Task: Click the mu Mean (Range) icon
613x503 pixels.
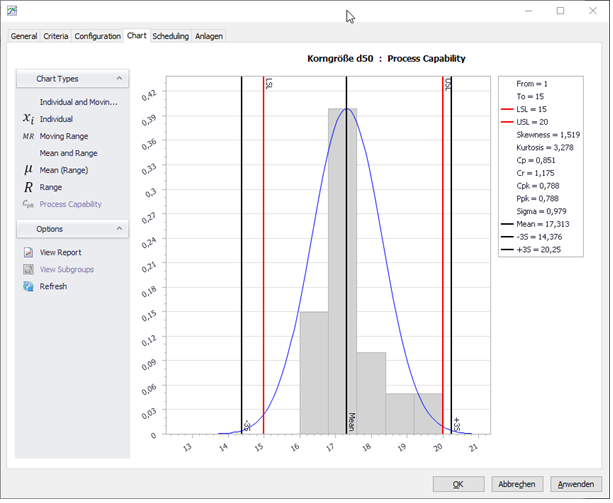Action: click(x=28, y=170)
